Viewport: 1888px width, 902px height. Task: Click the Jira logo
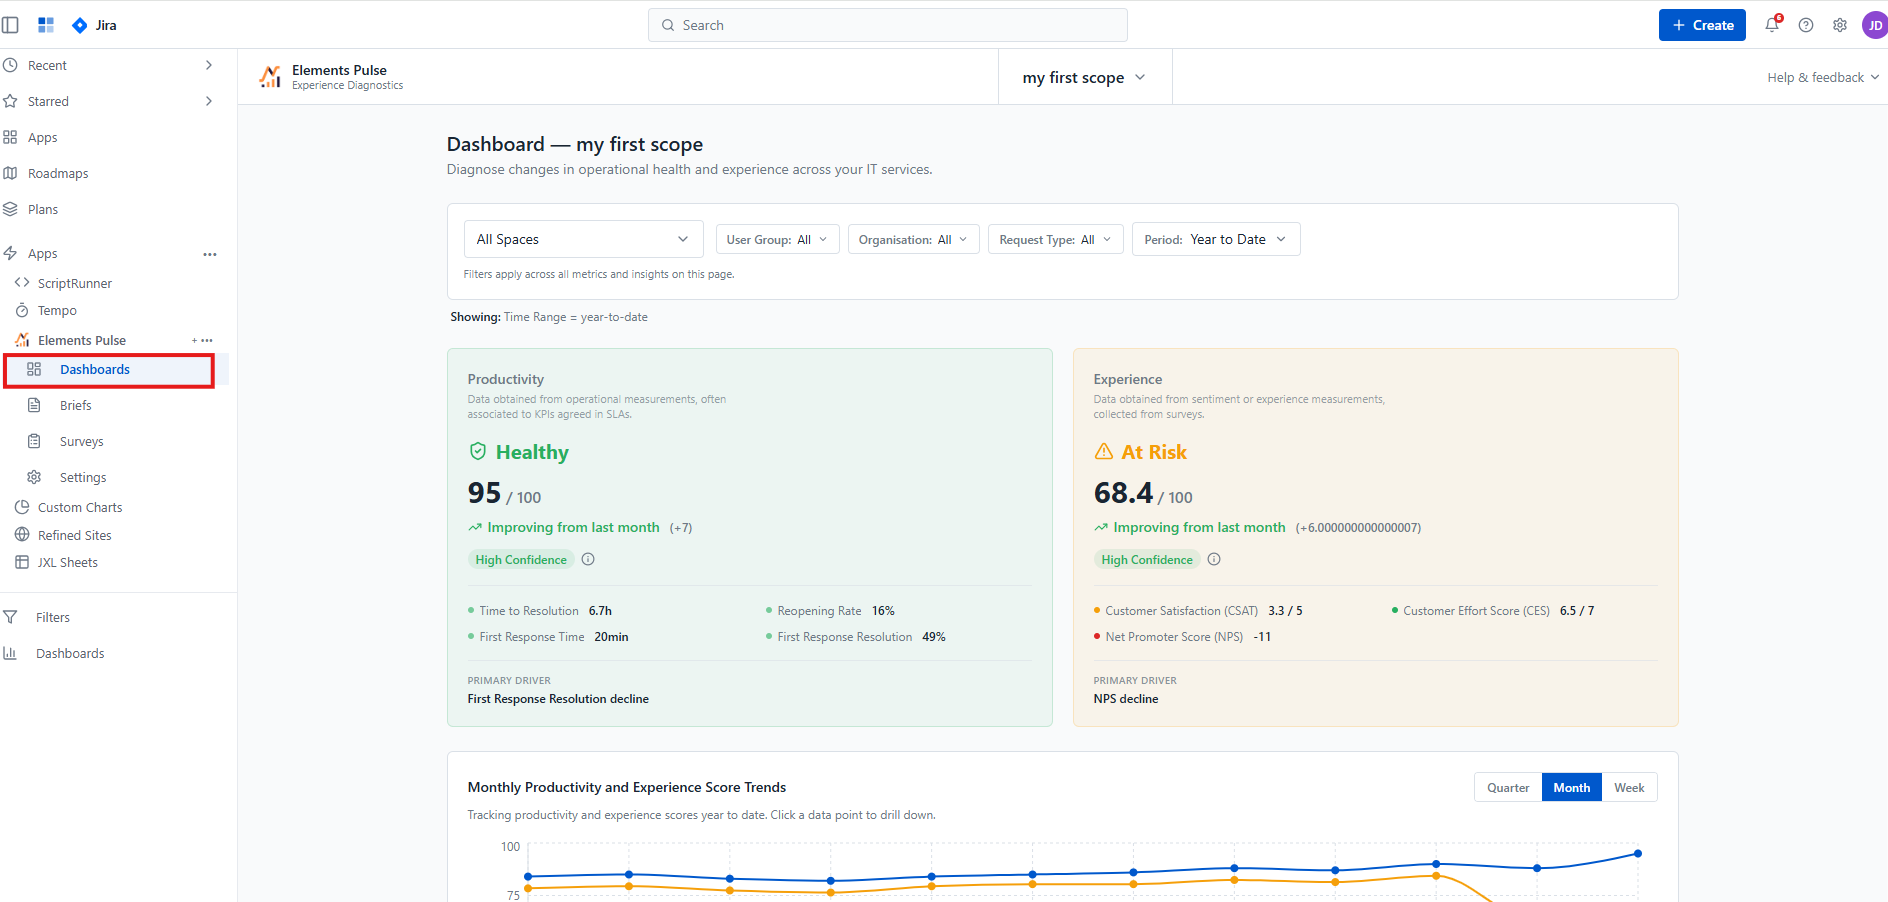point(95,25)
